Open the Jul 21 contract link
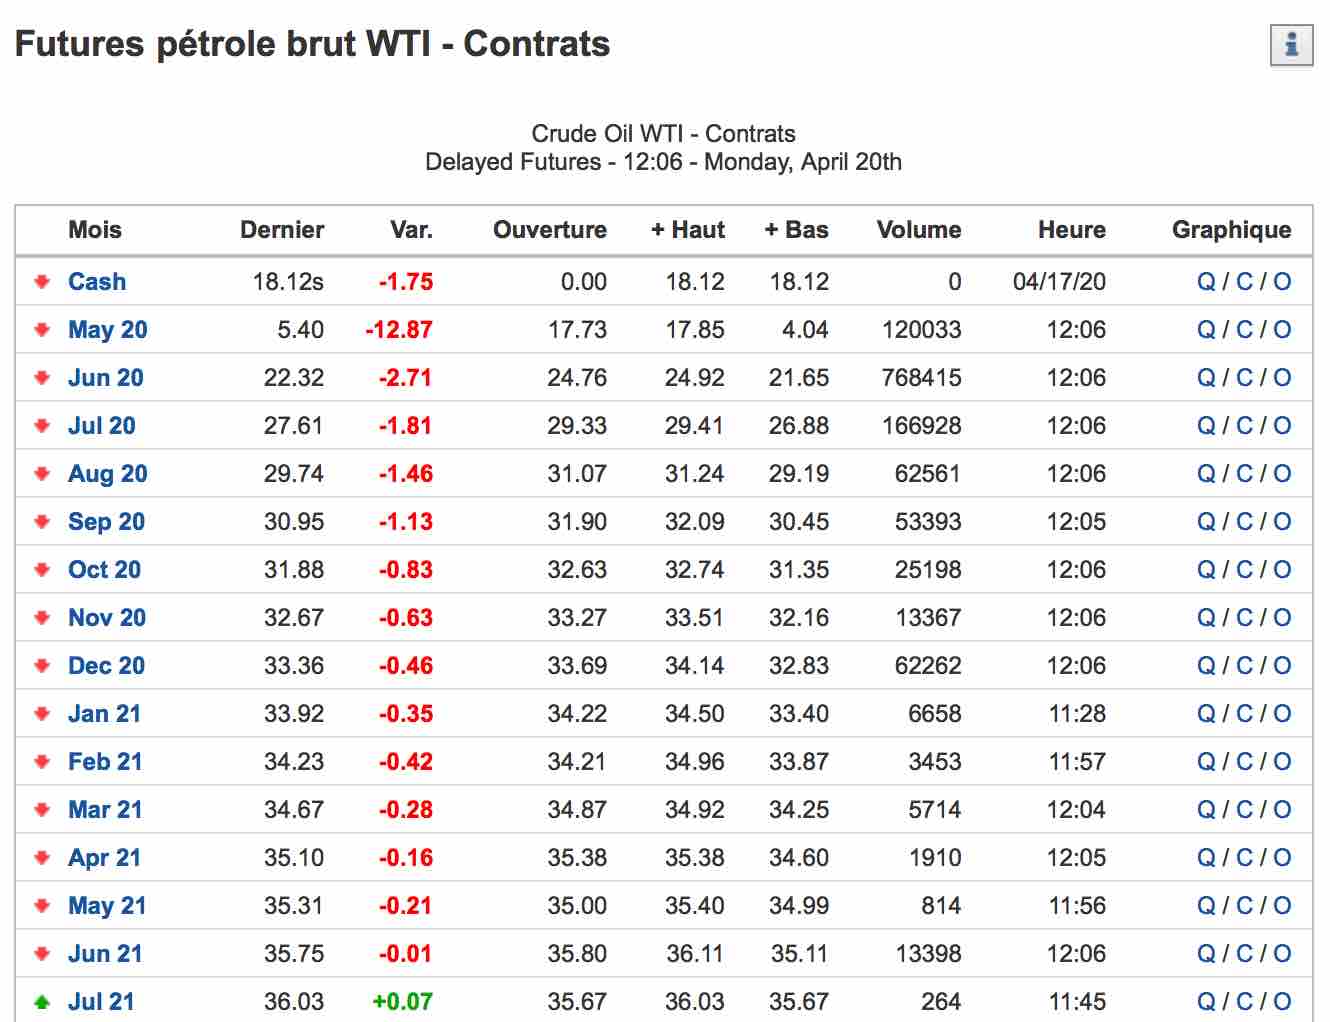 (101, 1002)
